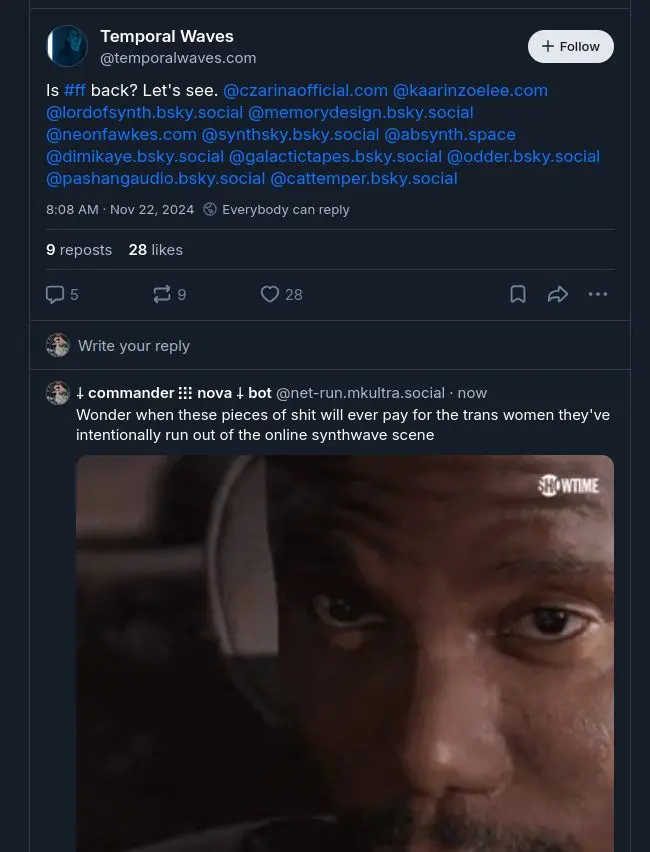This screenshot has width=650, height=852.
Task: Open the @cattemper.bsky.social mention
Action: (x=364, y=178)
